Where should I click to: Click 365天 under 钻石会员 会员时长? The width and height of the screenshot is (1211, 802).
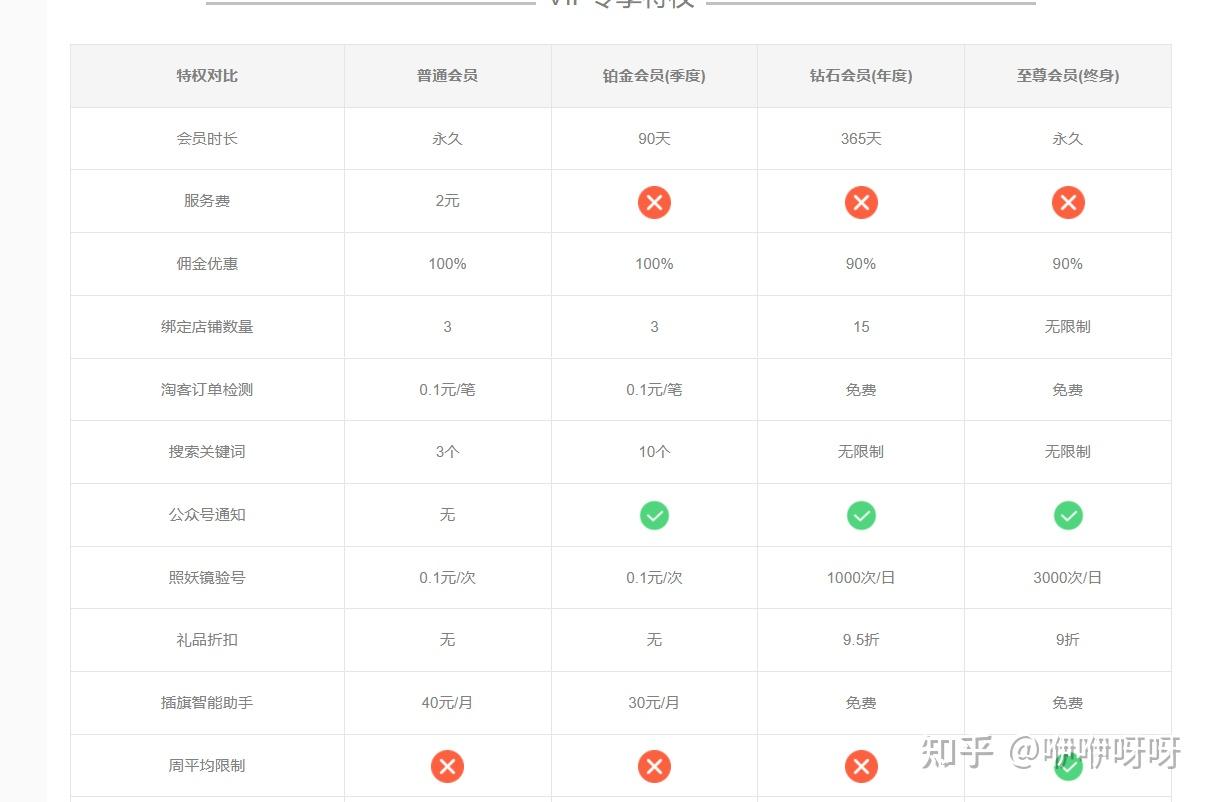click(861, 139)
